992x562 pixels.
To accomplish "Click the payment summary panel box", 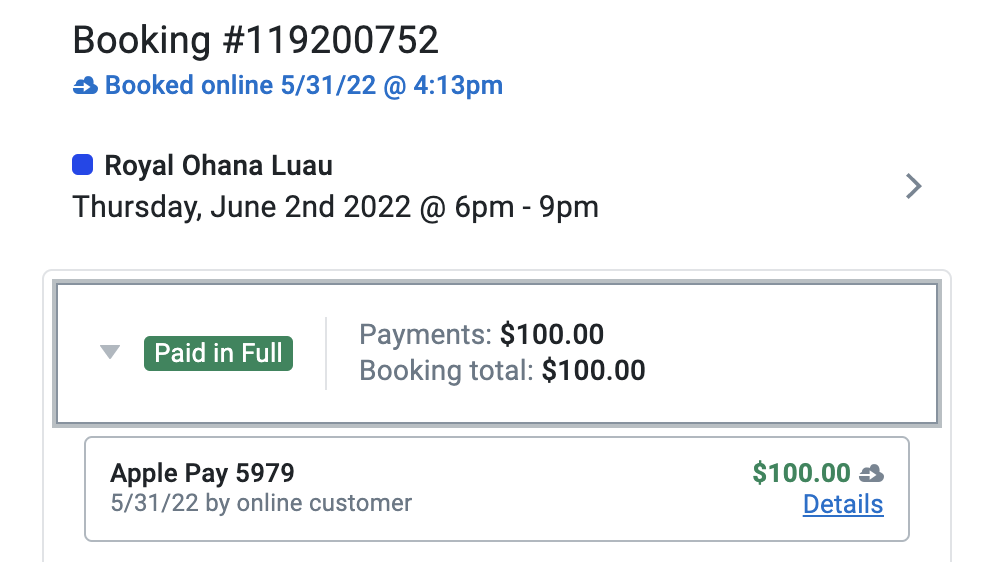I will click(x=497, y=353).
